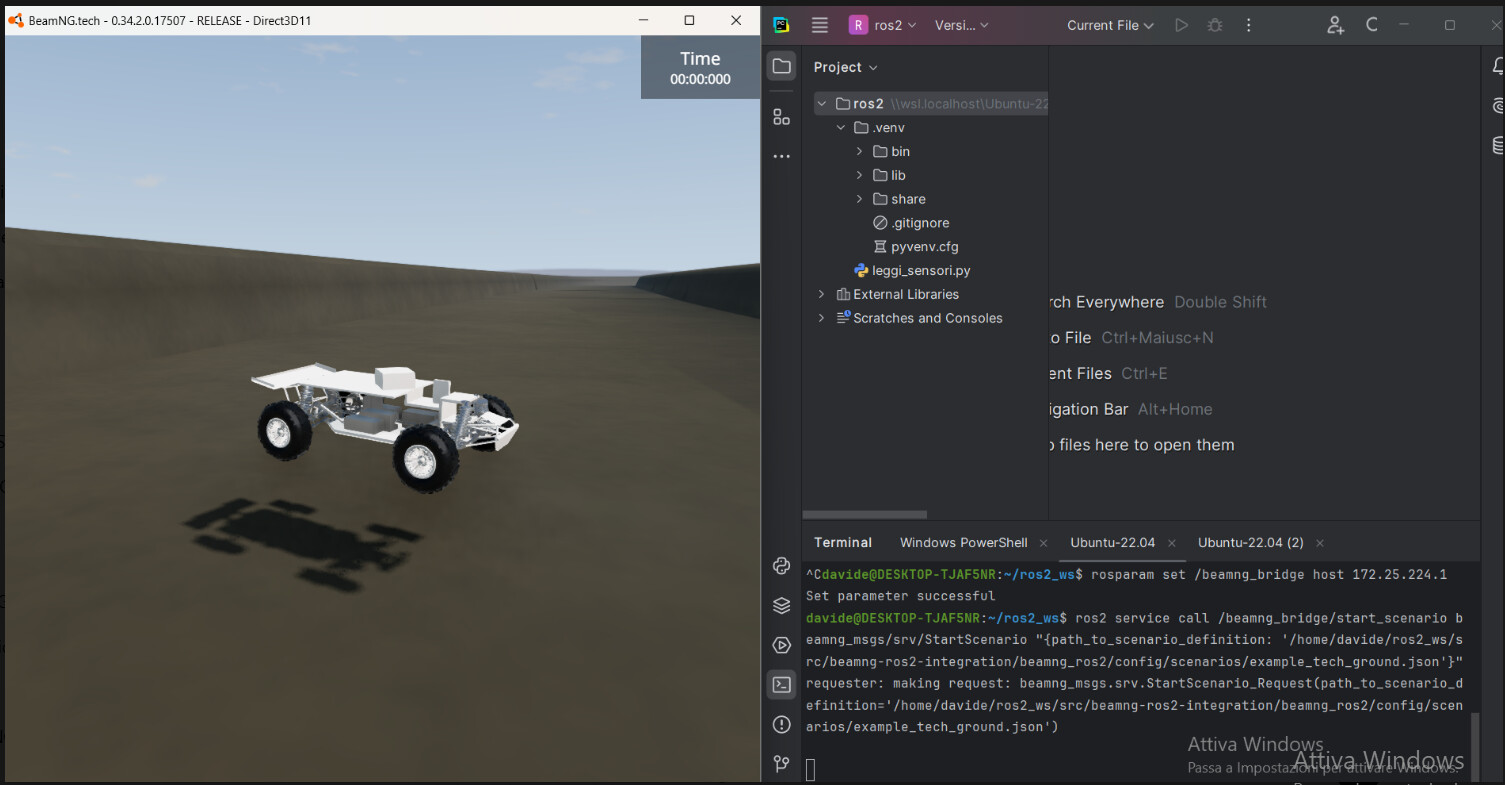Open the Notifications bell in the right sidebar
1505x785 pixels.
pyautogui.click(x=1497, y=67)
